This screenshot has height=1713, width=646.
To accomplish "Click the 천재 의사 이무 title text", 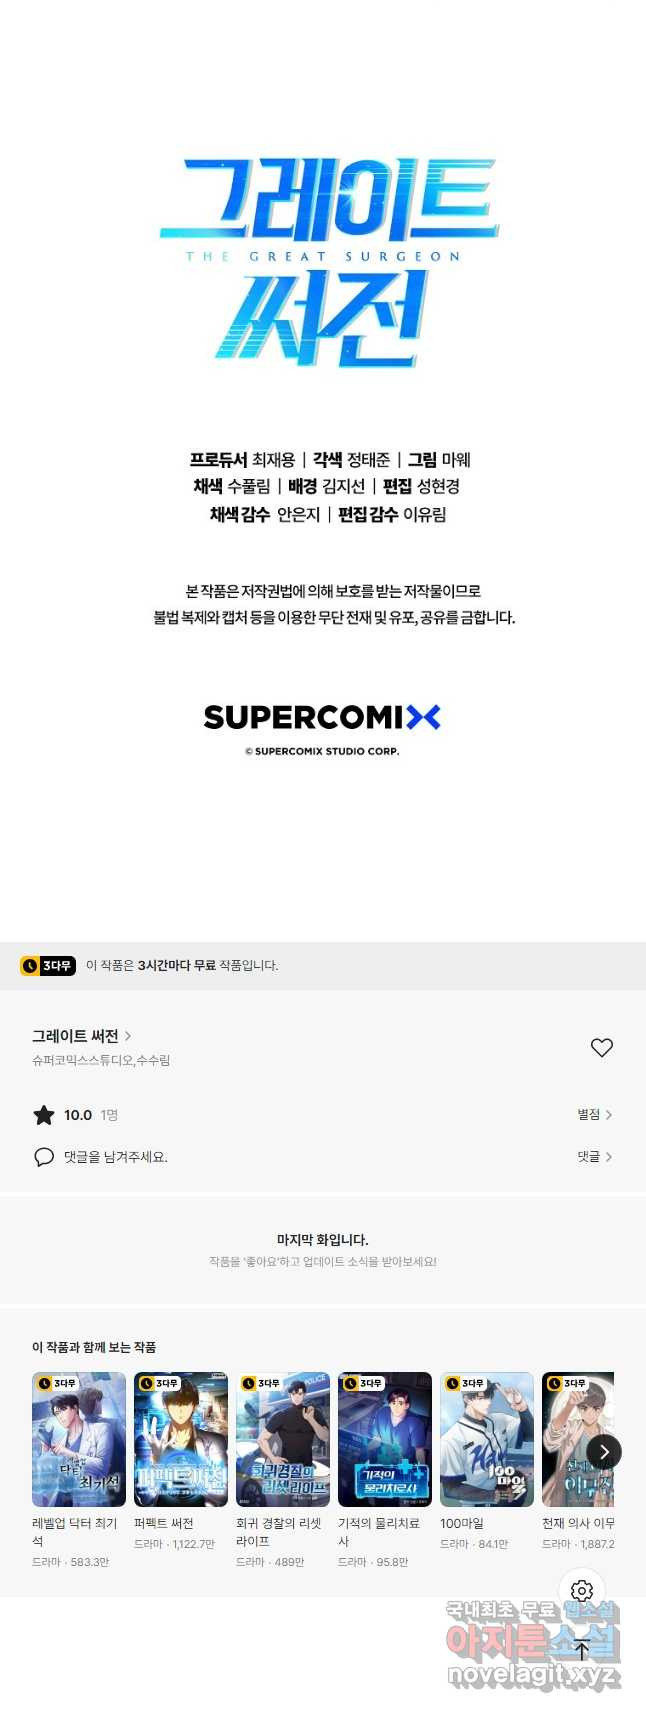I will click(x=578, y=1523).
